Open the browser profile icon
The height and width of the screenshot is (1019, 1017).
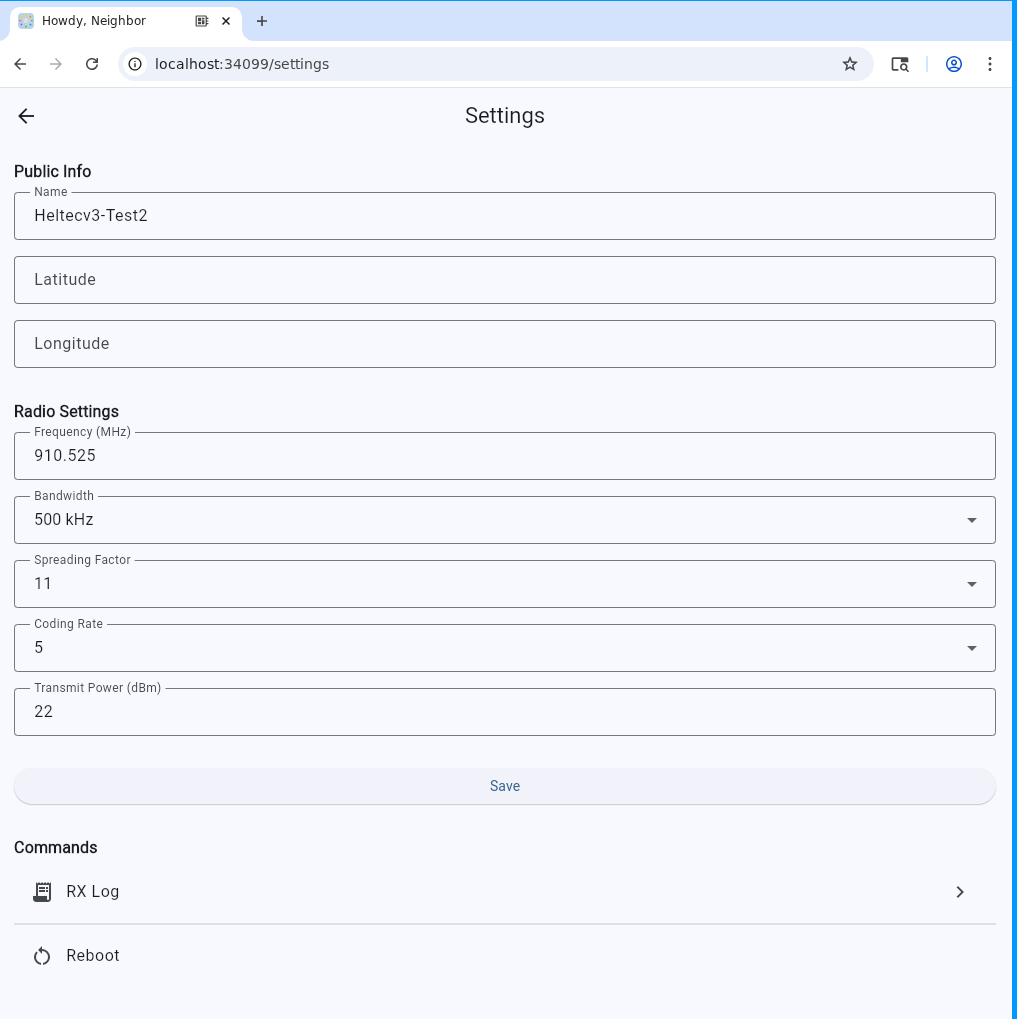(x=953, y=64)
